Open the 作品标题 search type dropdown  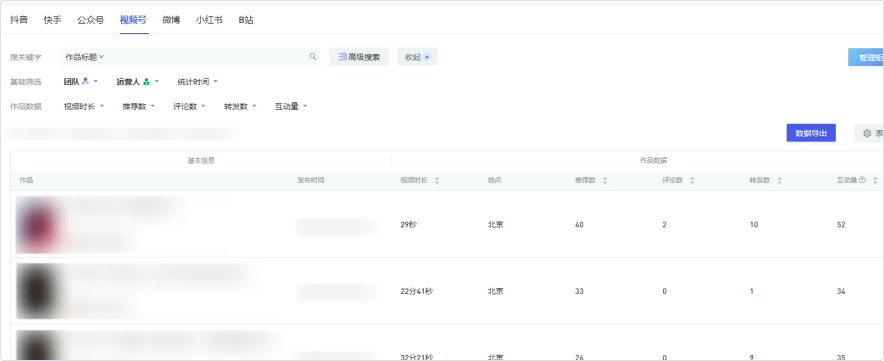pyautogui.click(x=85, y=57)
